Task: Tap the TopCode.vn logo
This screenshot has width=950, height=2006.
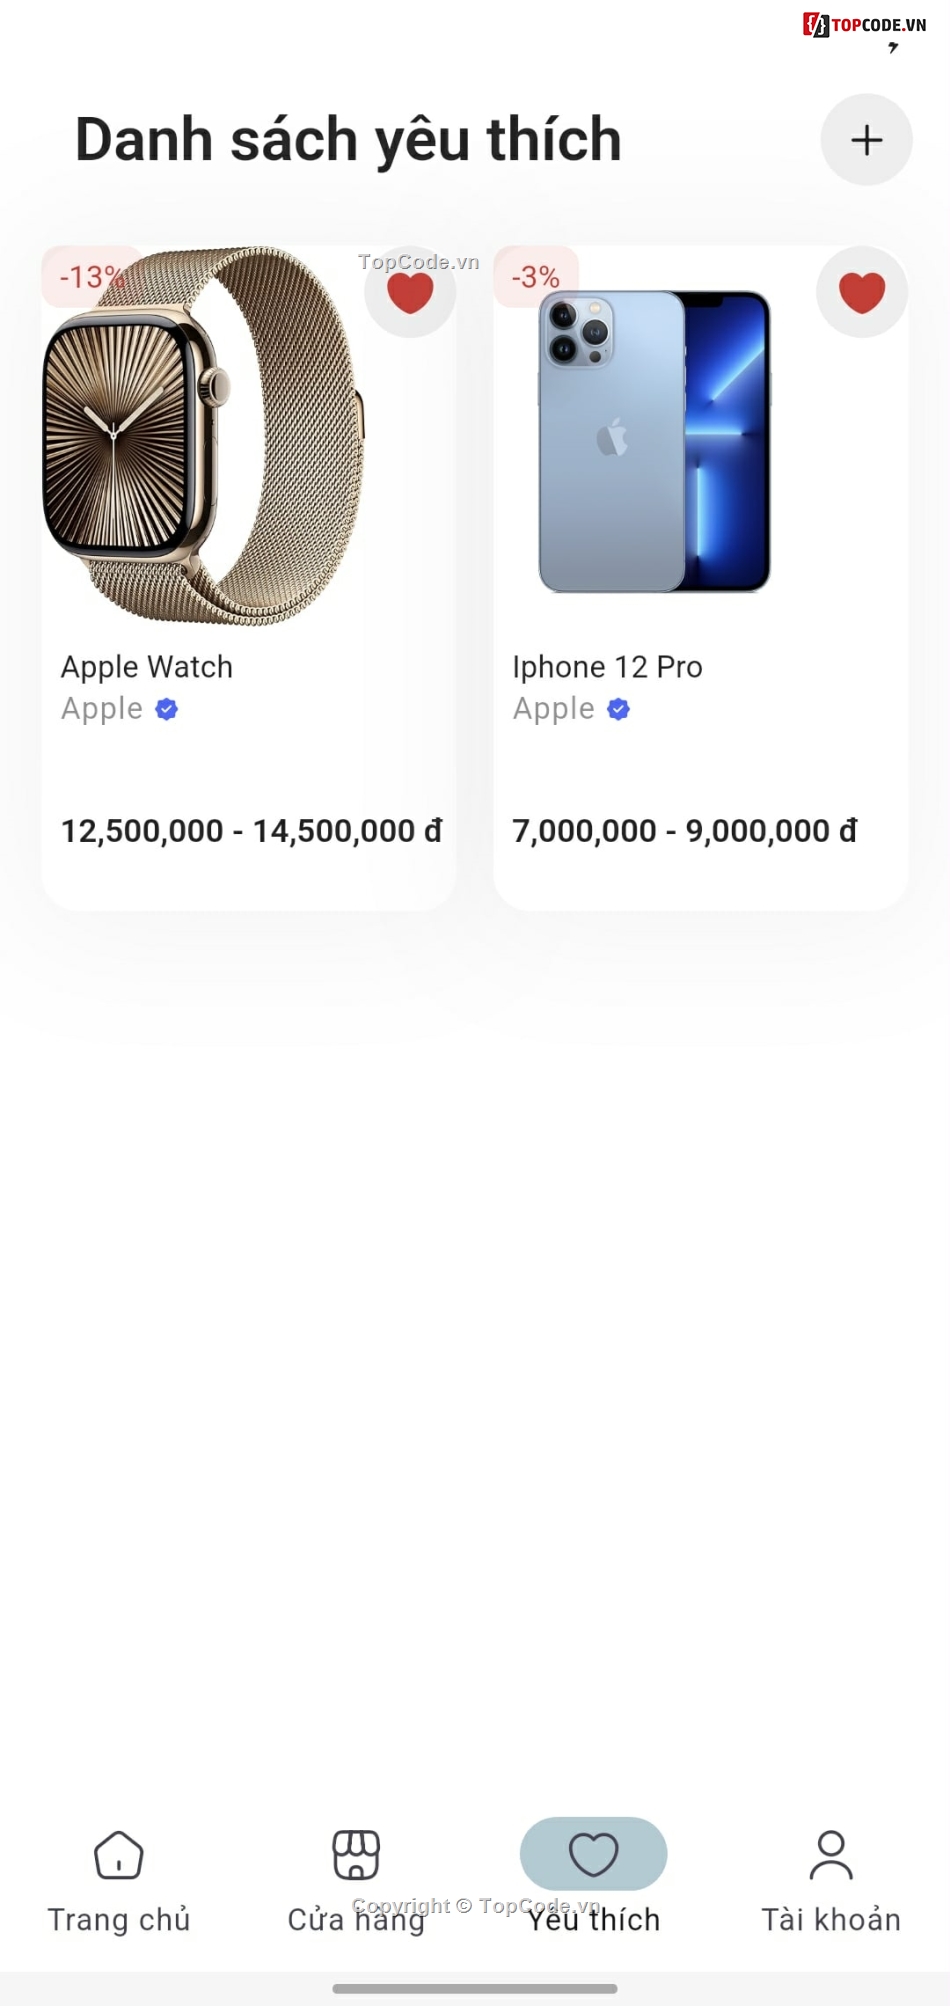Action: [865, 25]
